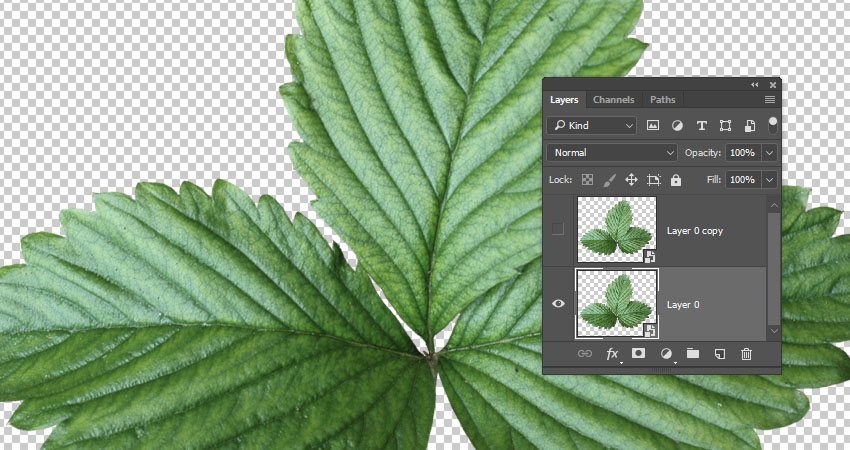Filter for pixel layers
The height and width of the screenshot is (450, 850).
[653, 126]
